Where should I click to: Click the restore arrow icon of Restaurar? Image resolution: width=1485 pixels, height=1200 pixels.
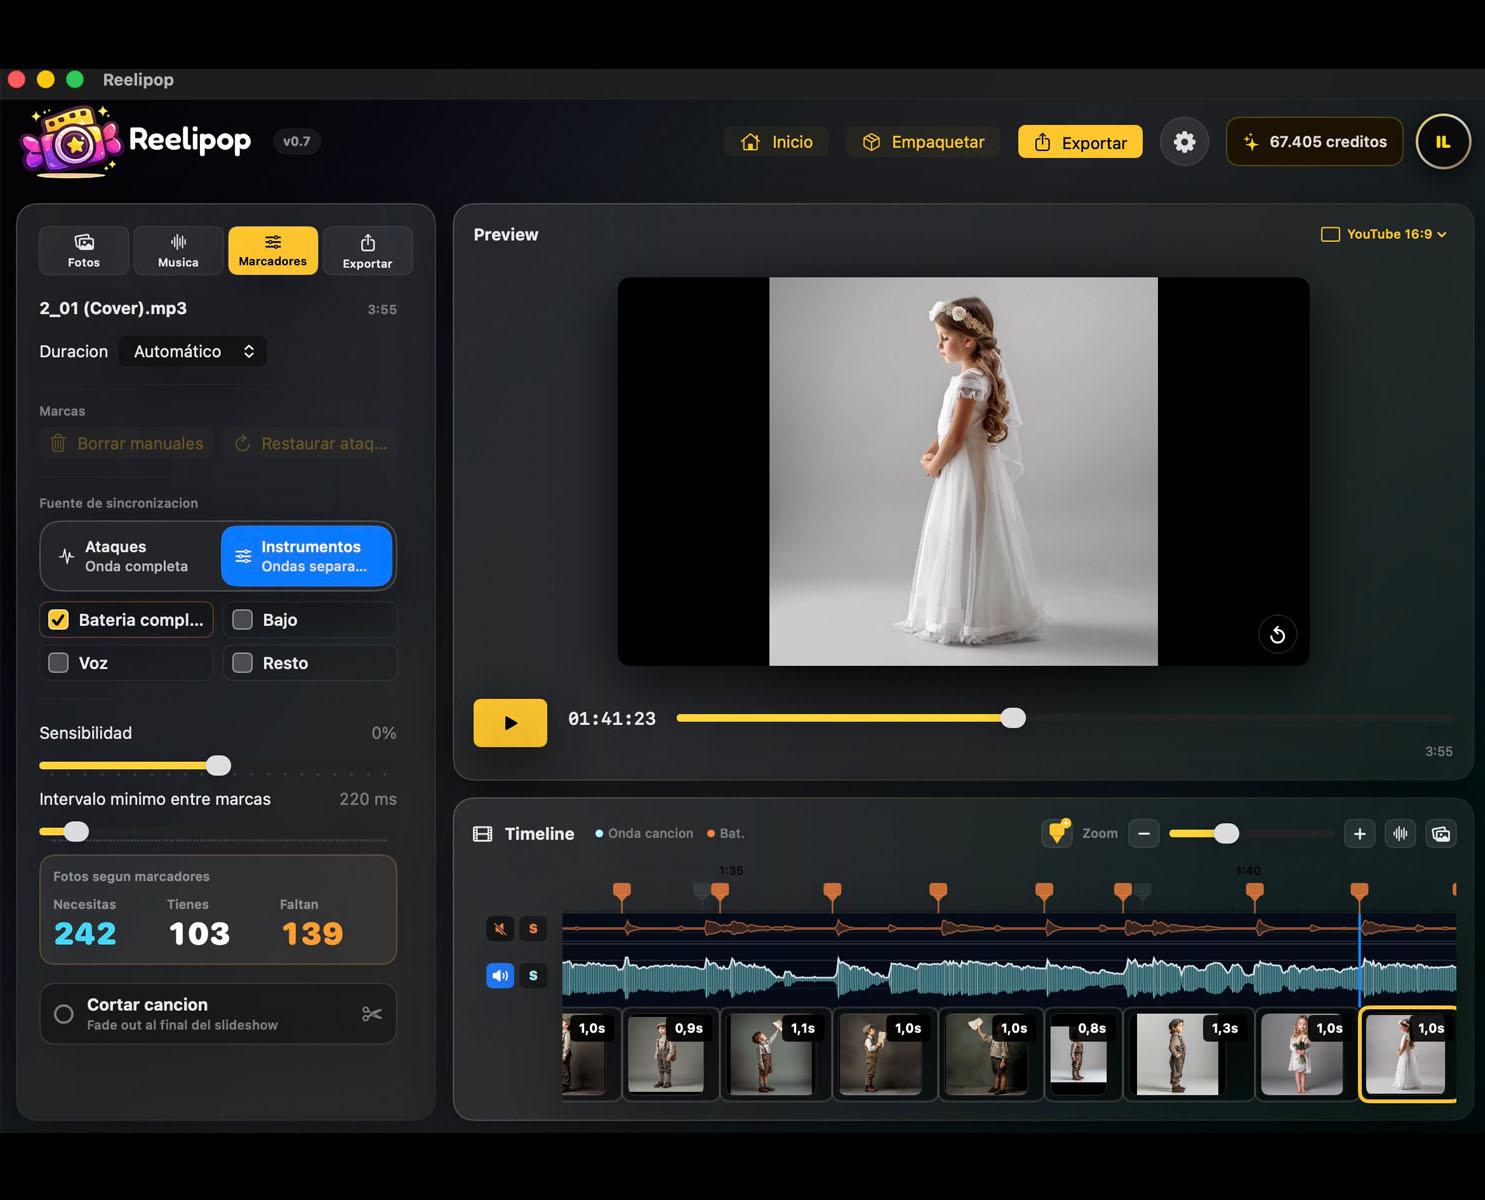point(242,443)
